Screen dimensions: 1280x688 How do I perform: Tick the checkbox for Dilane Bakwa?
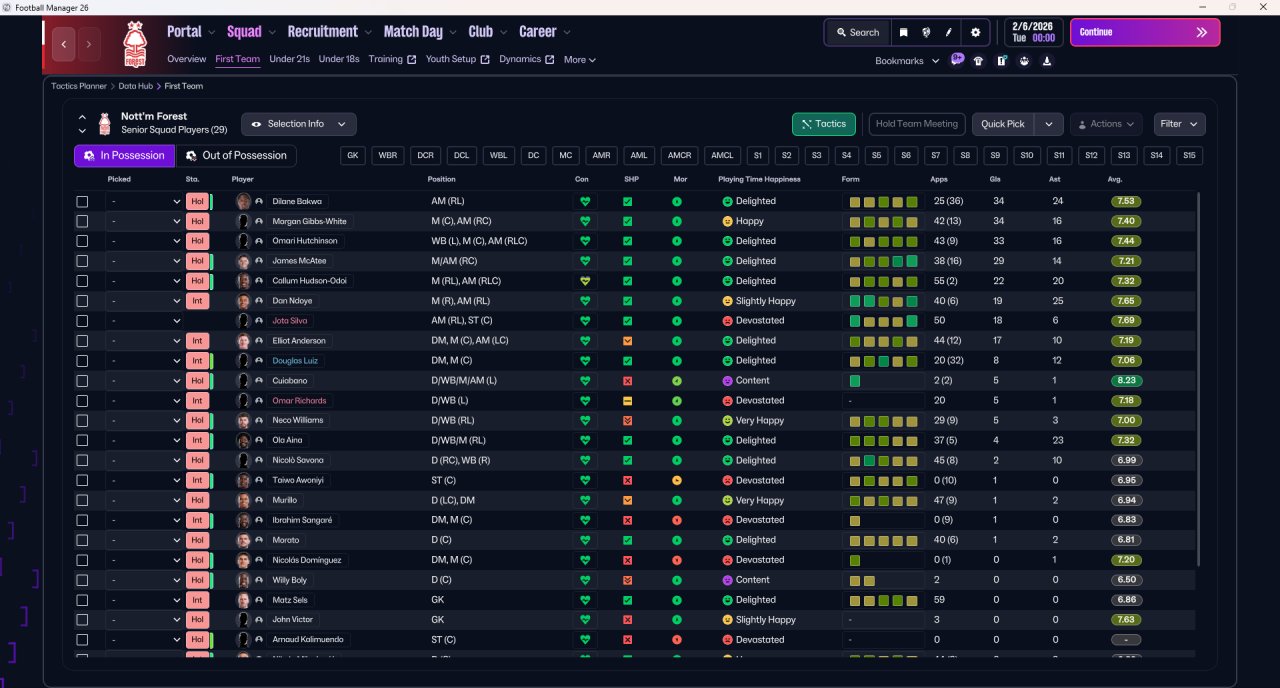click(82, 201)
